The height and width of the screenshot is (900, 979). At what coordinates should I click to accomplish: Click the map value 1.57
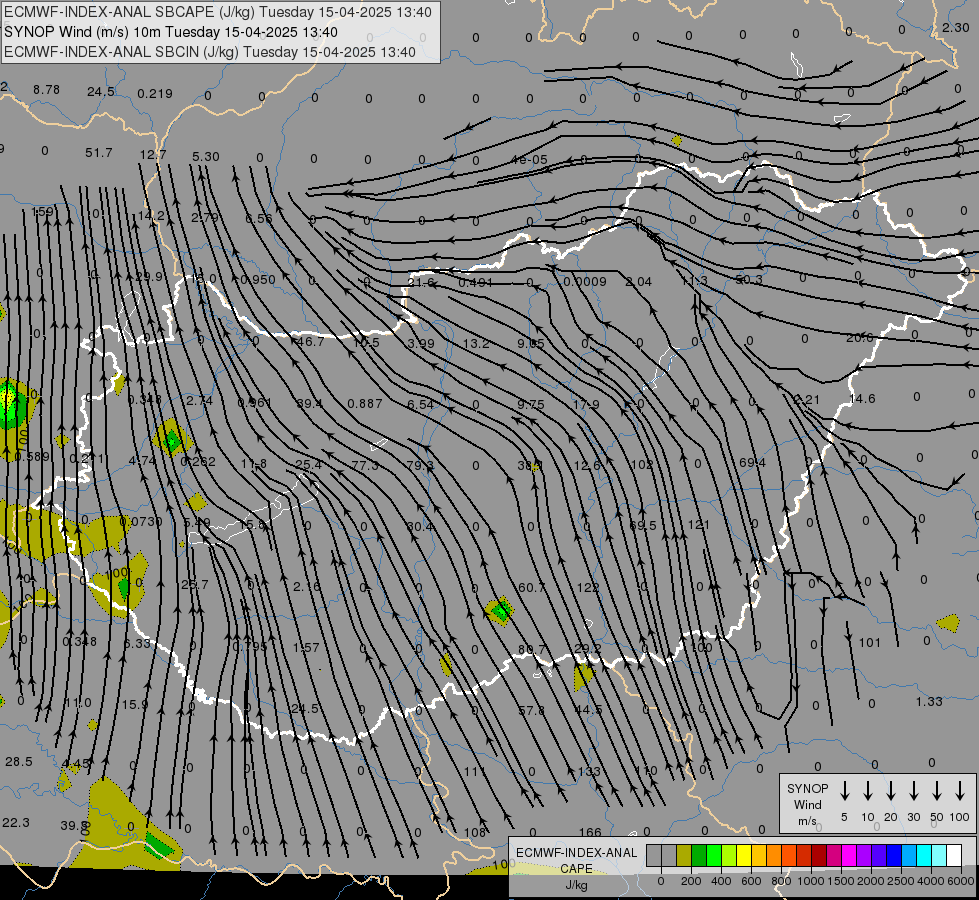click(306, 648)
